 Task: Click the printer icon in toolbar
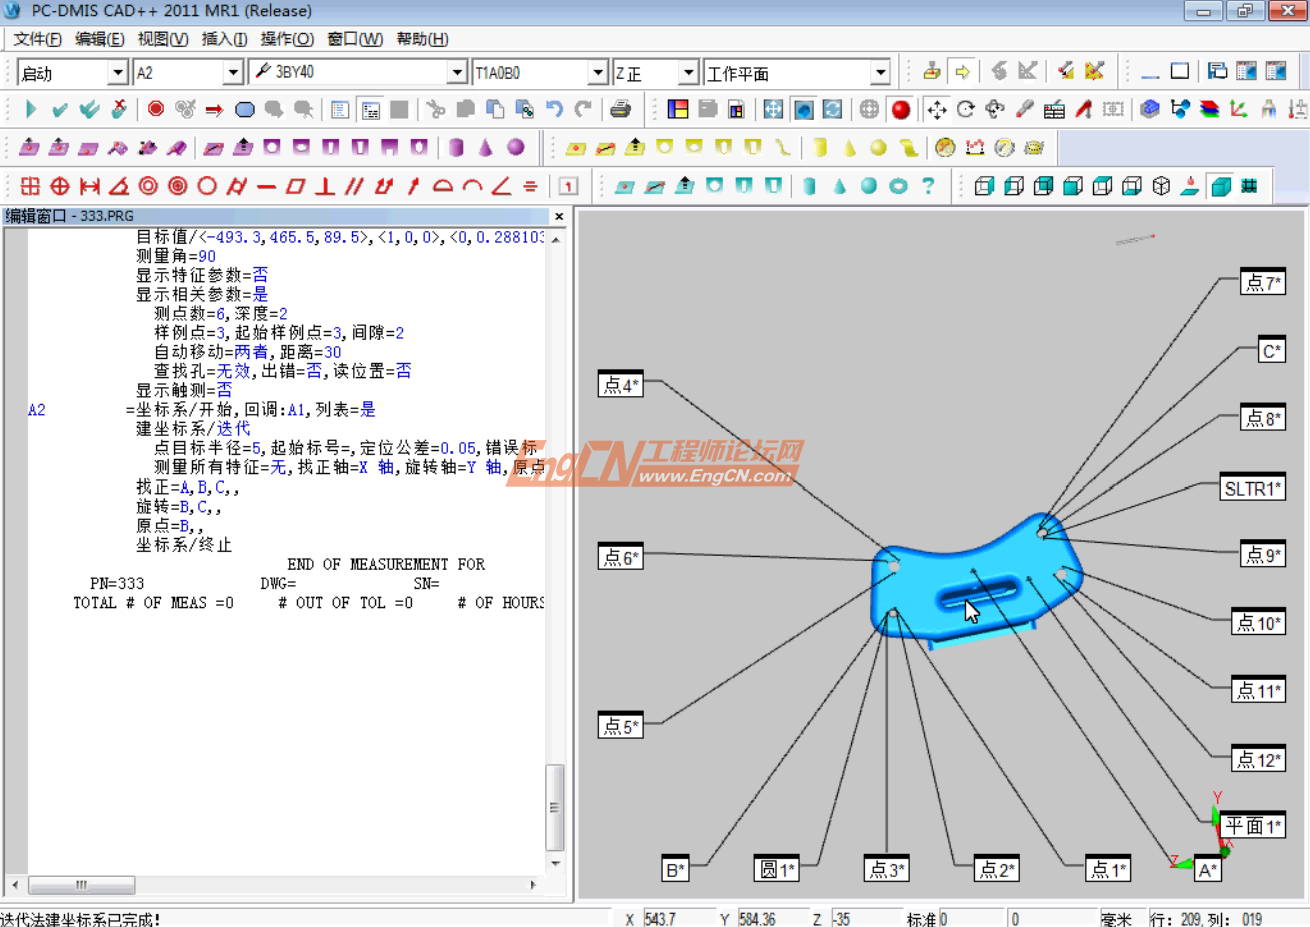pyautogui.click(x=620, y=109)
